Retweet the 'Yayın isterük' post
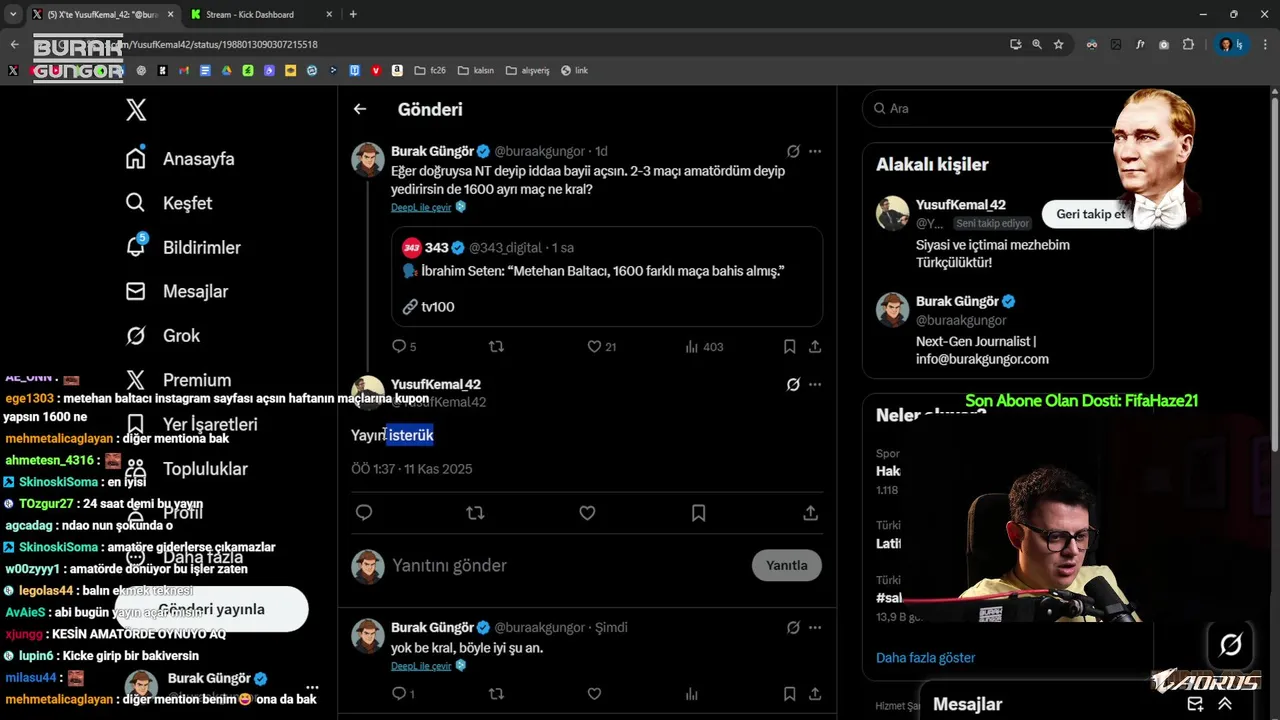 tap(476, 513)
